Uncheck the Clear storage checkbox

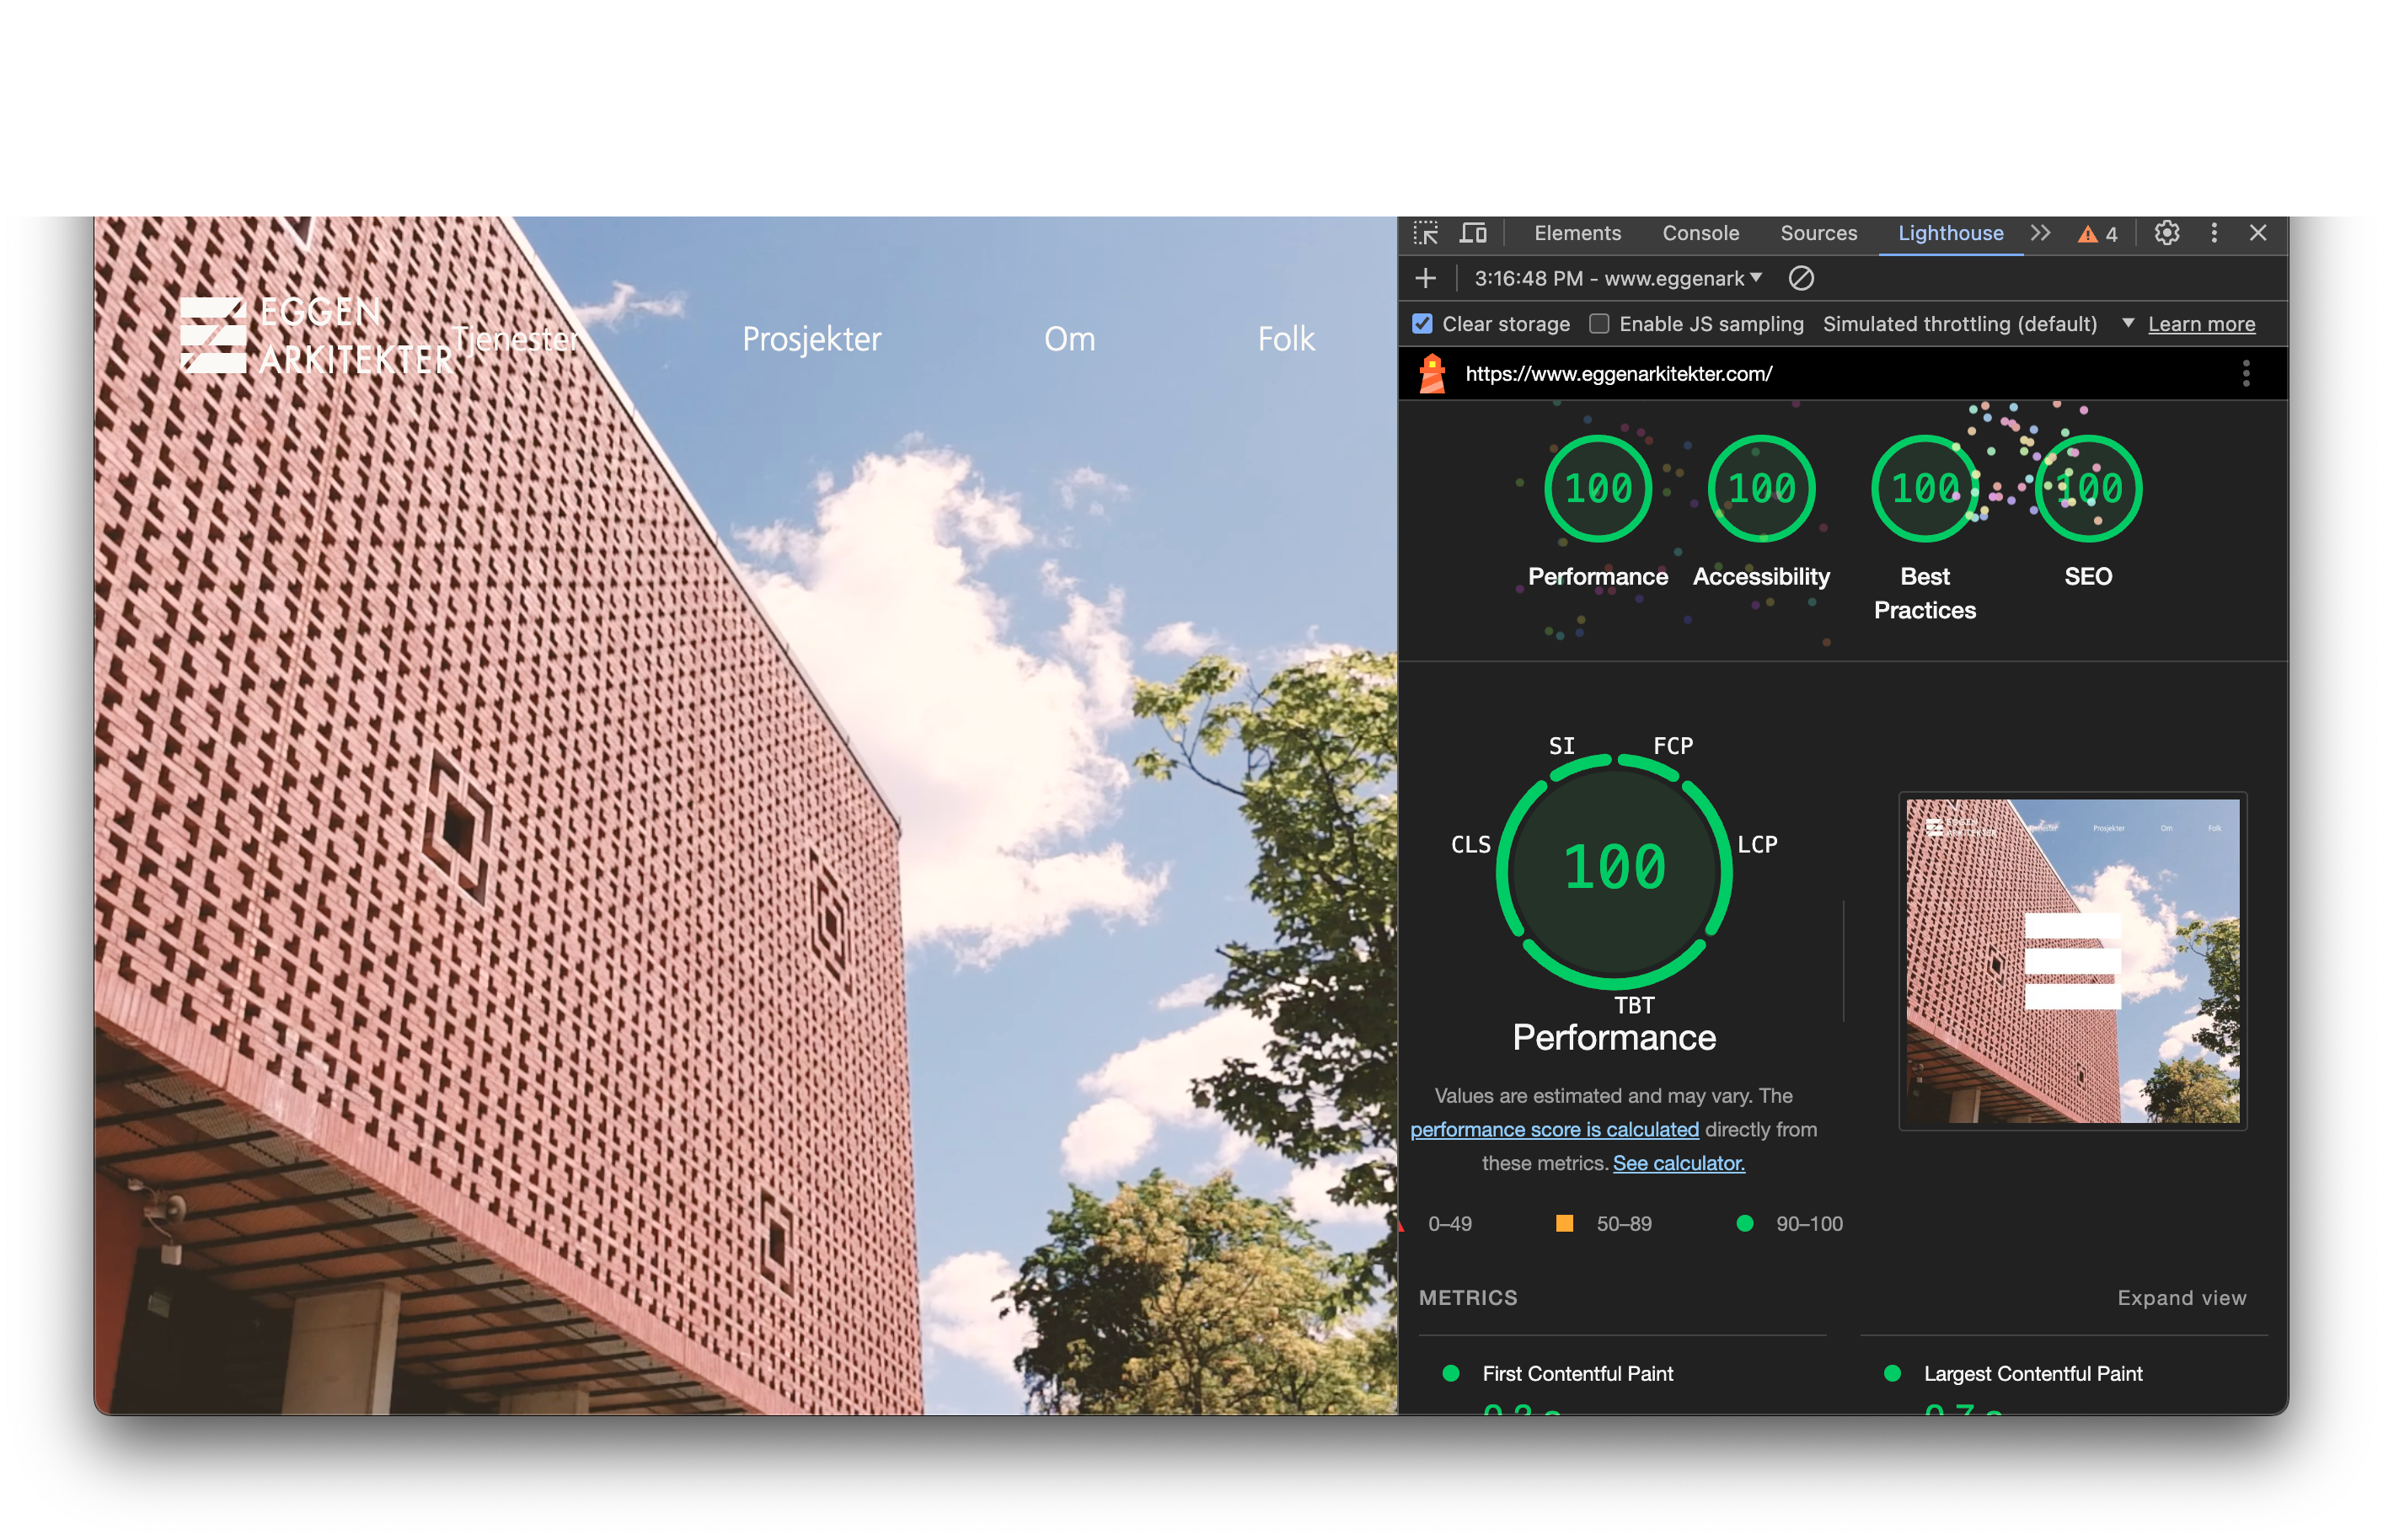(x=1421, y=324)
